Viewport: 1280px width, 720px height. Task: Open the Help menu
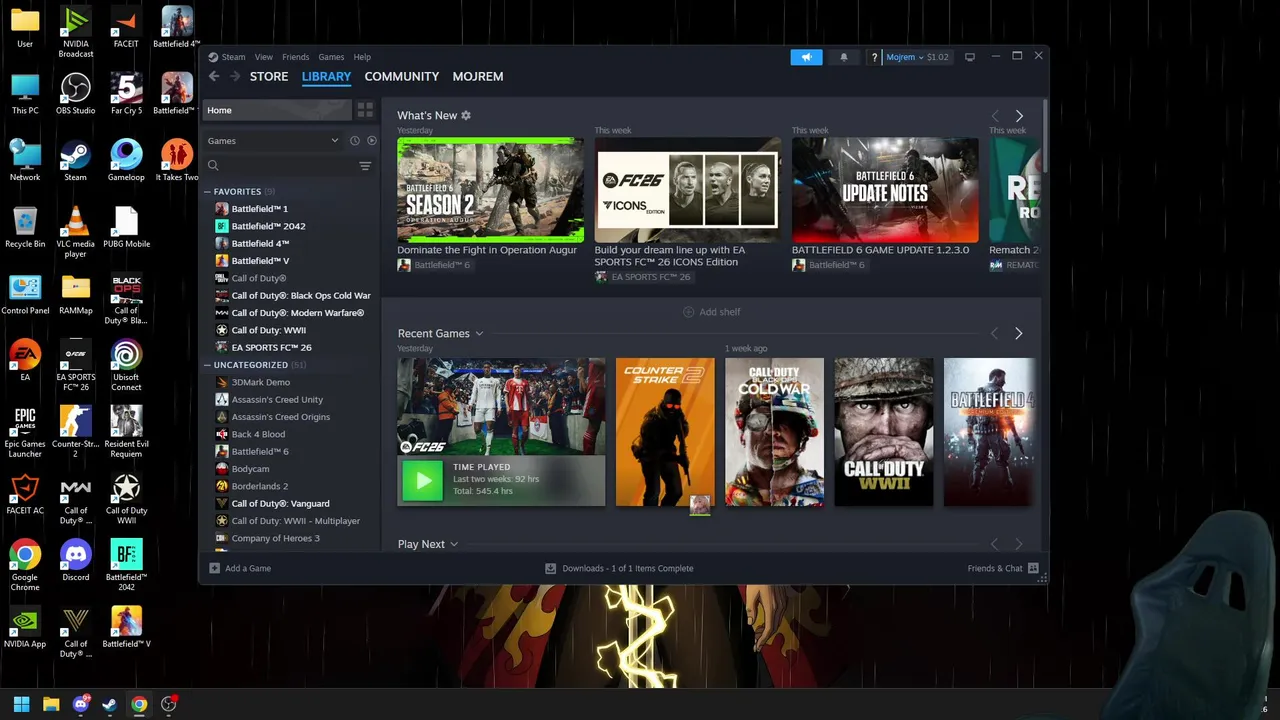tap(362, 57)
